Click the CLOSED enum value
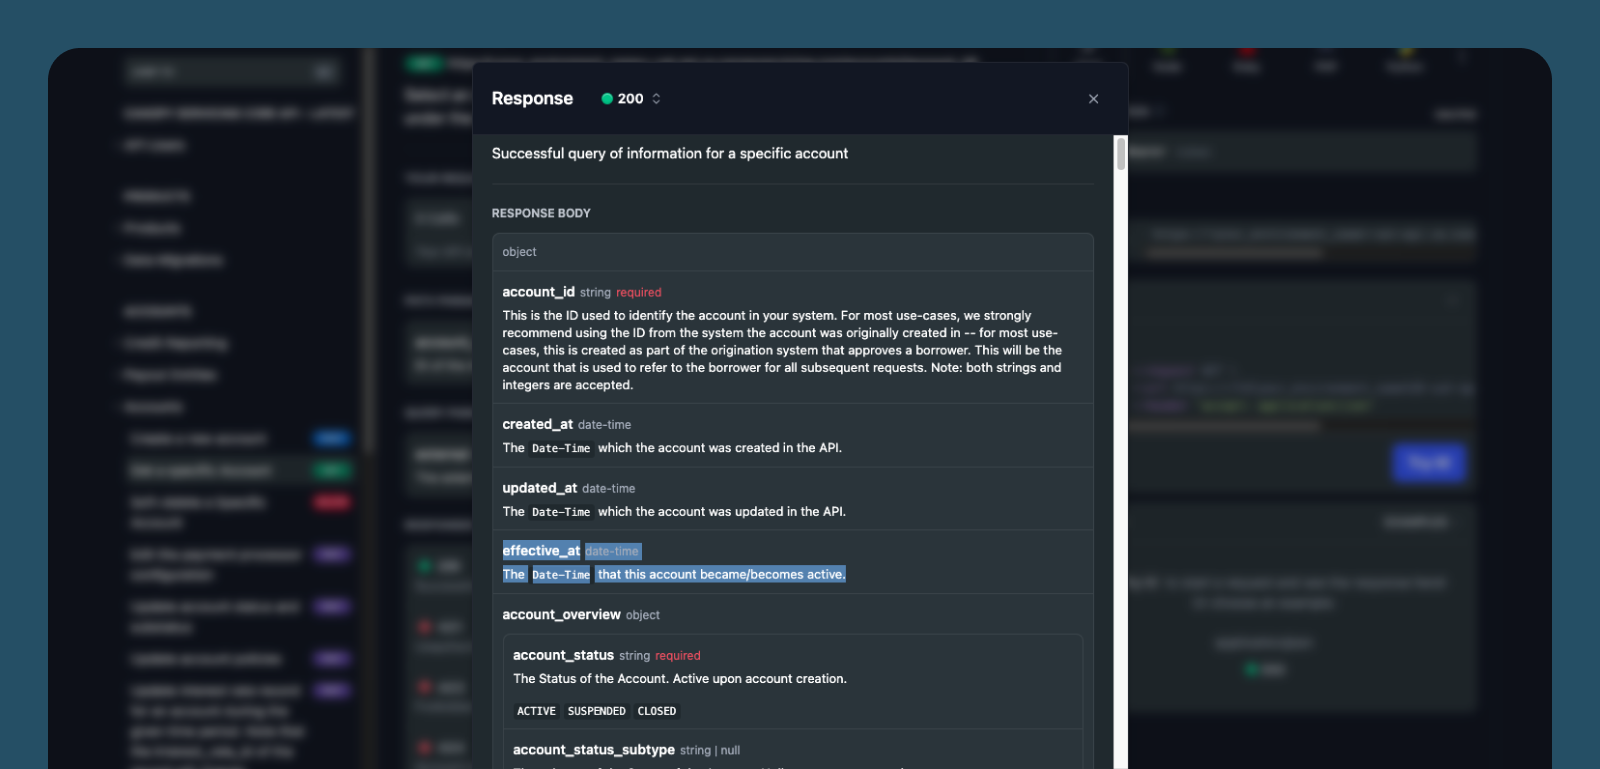 coord(657,711)
